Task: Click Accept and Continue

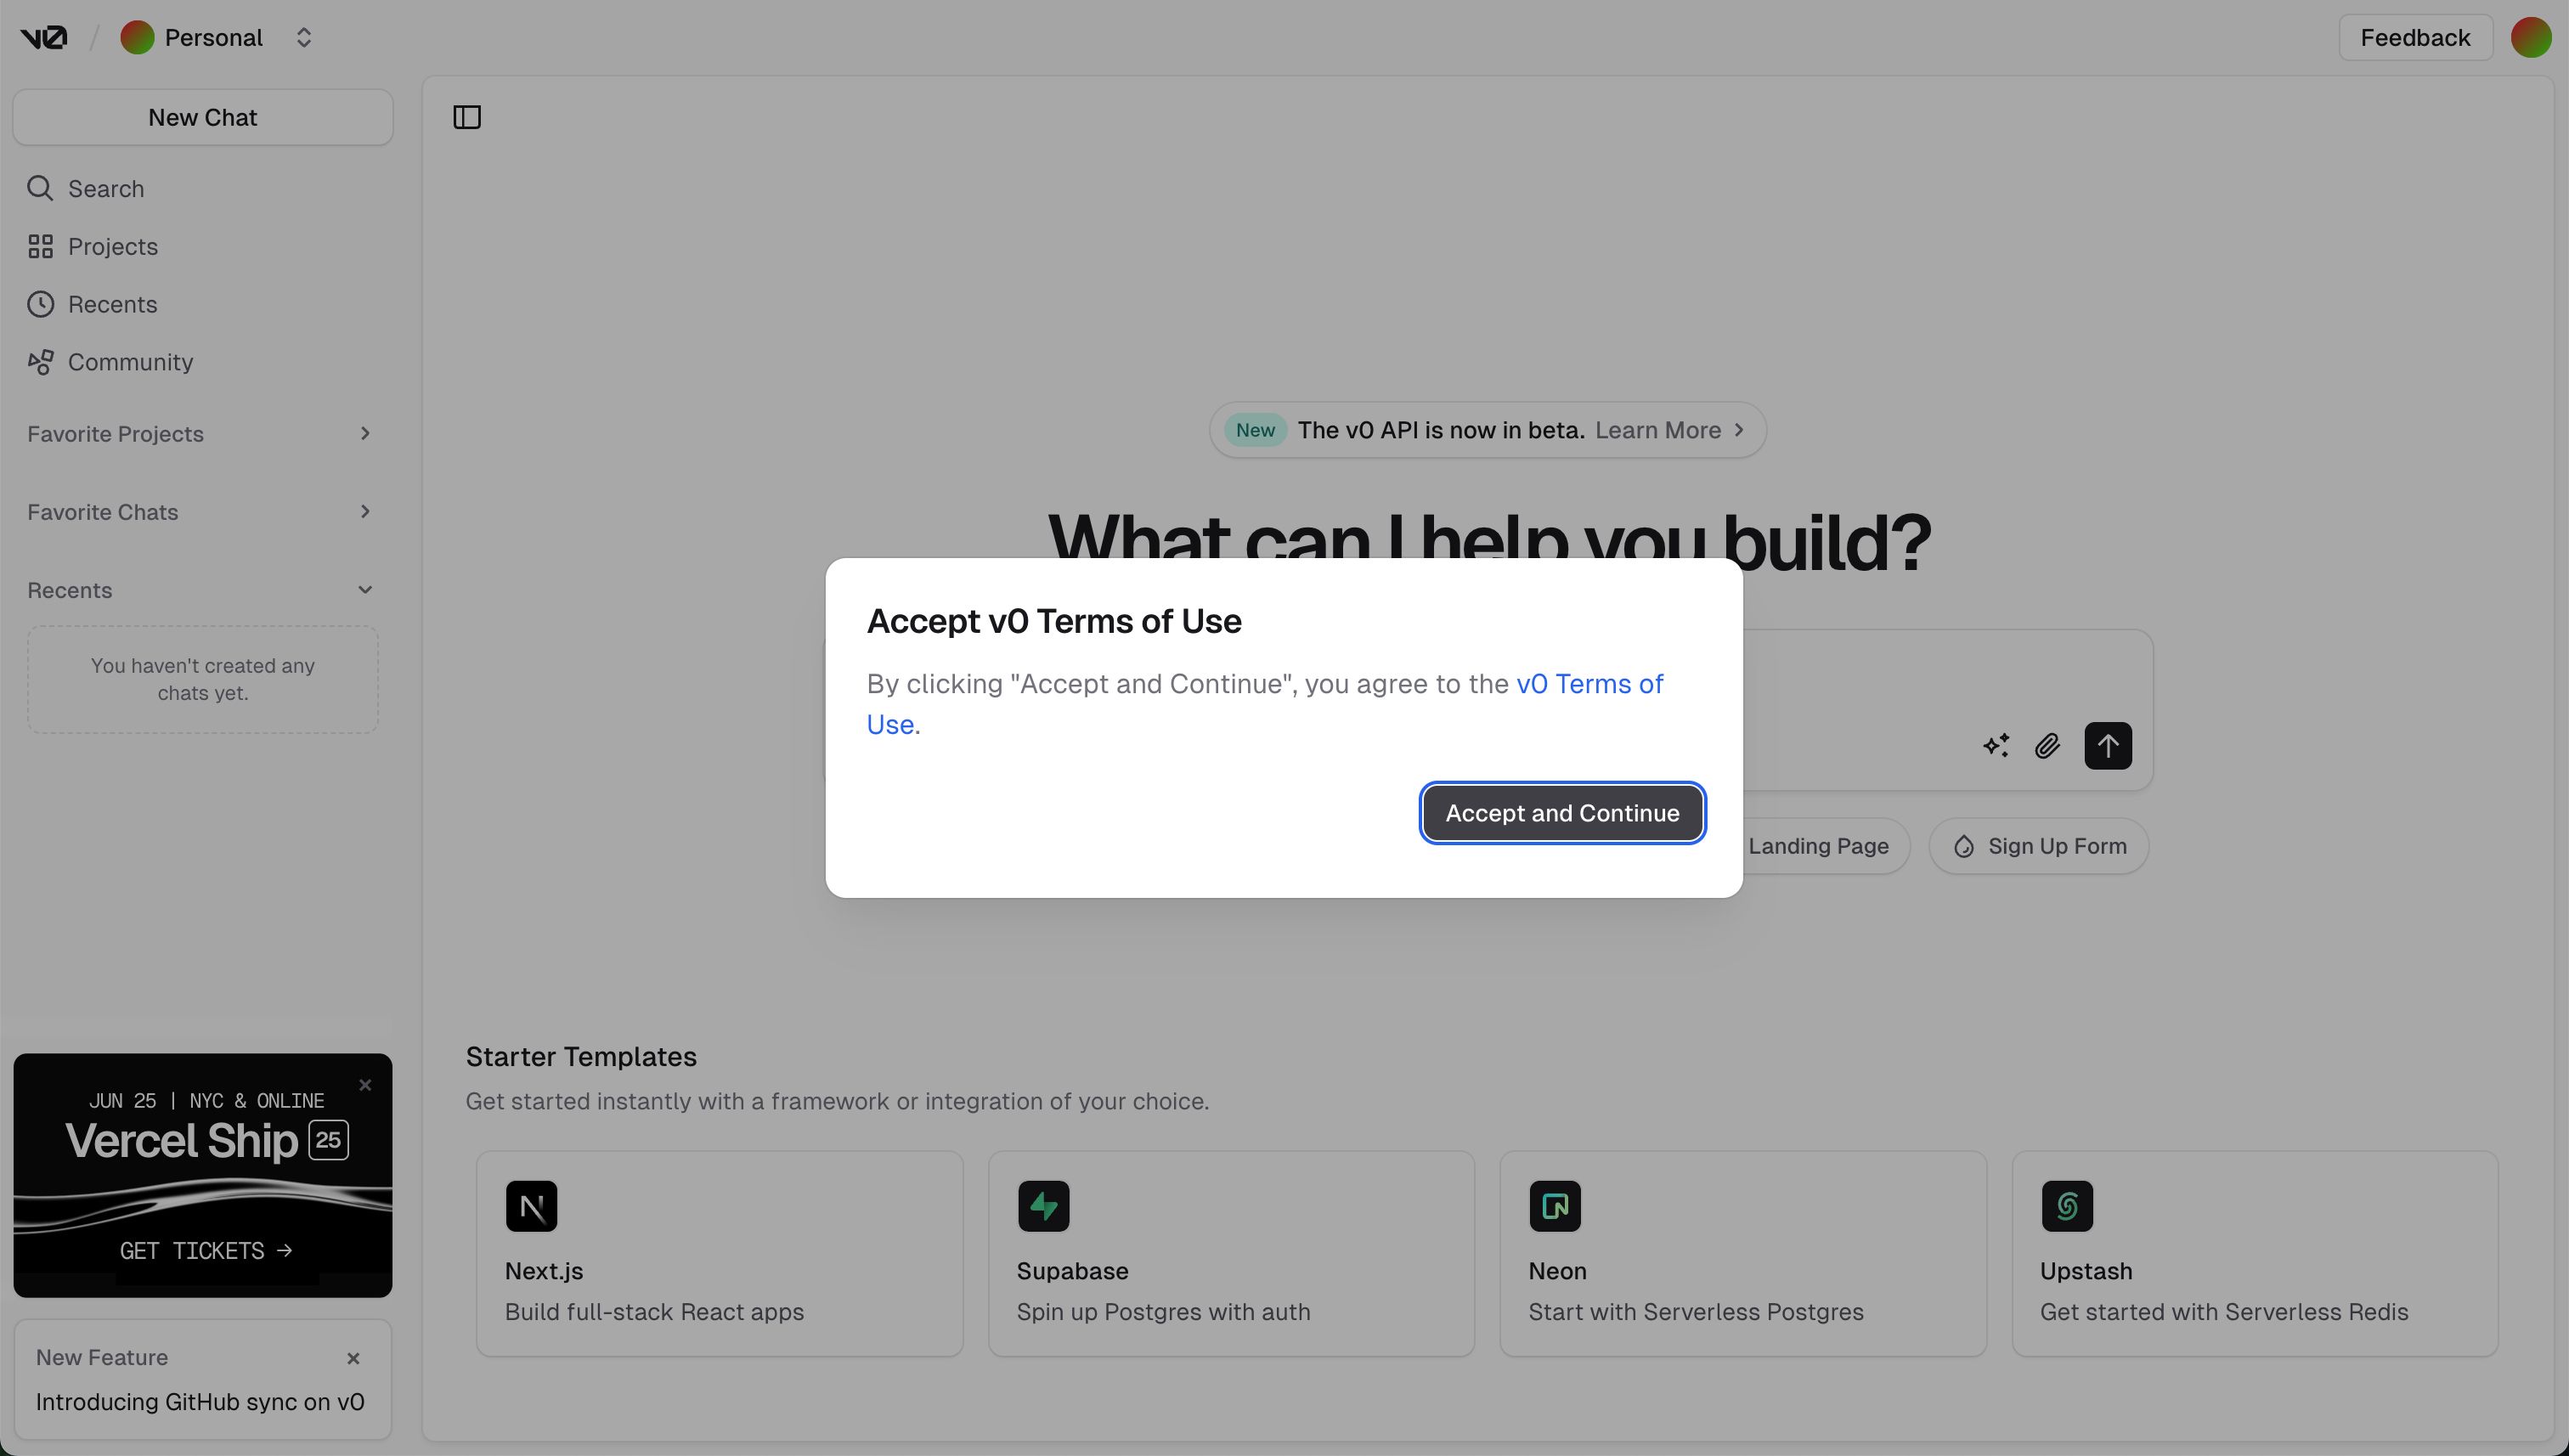Action: click(x=1562, y=813)
